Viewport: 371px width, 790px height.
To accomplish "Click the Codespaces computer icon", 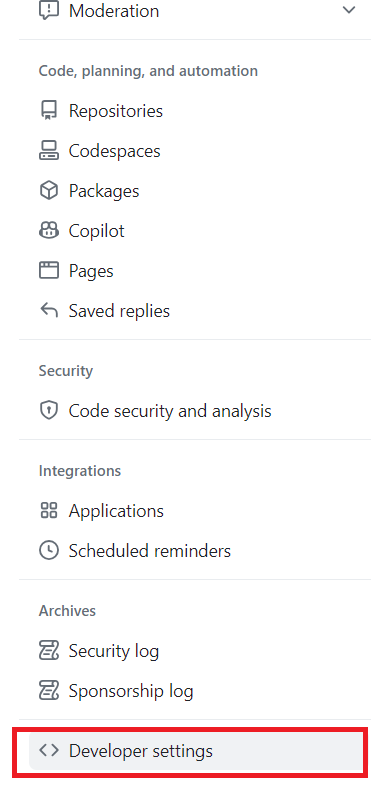I will [49, 151].
